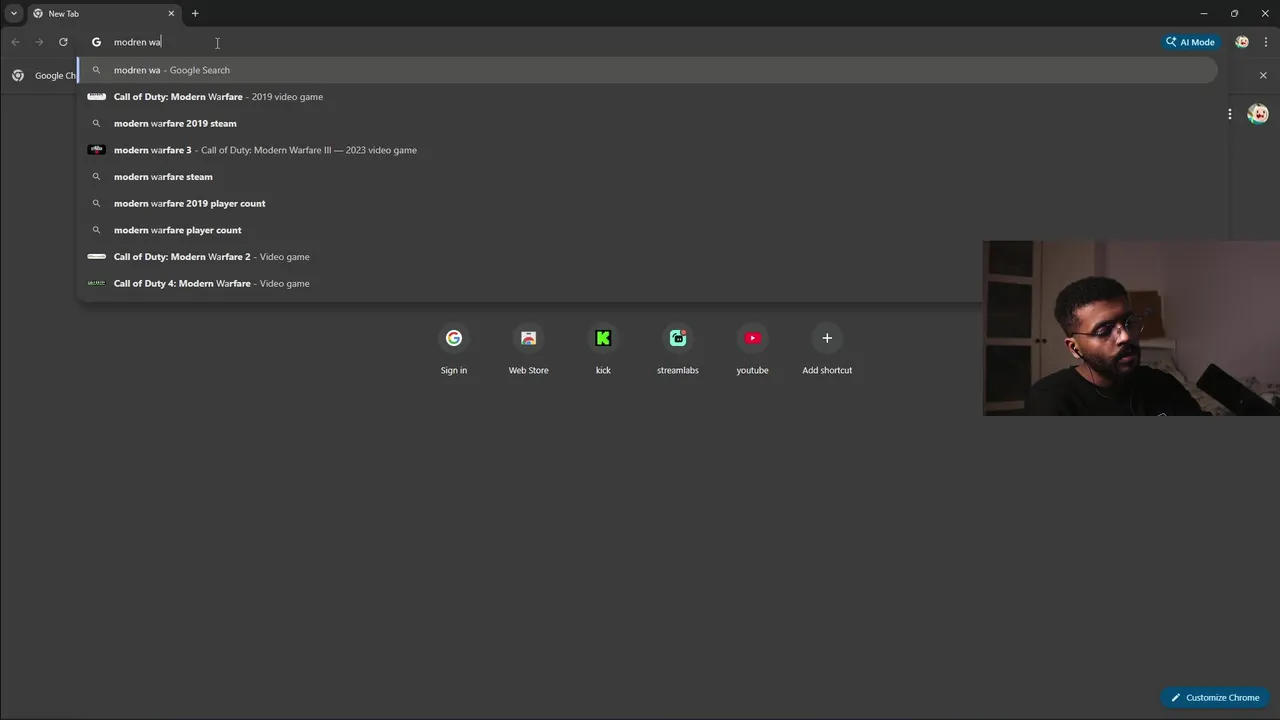Open the Google apps three-dot icon

click(x=1230, y=114)
